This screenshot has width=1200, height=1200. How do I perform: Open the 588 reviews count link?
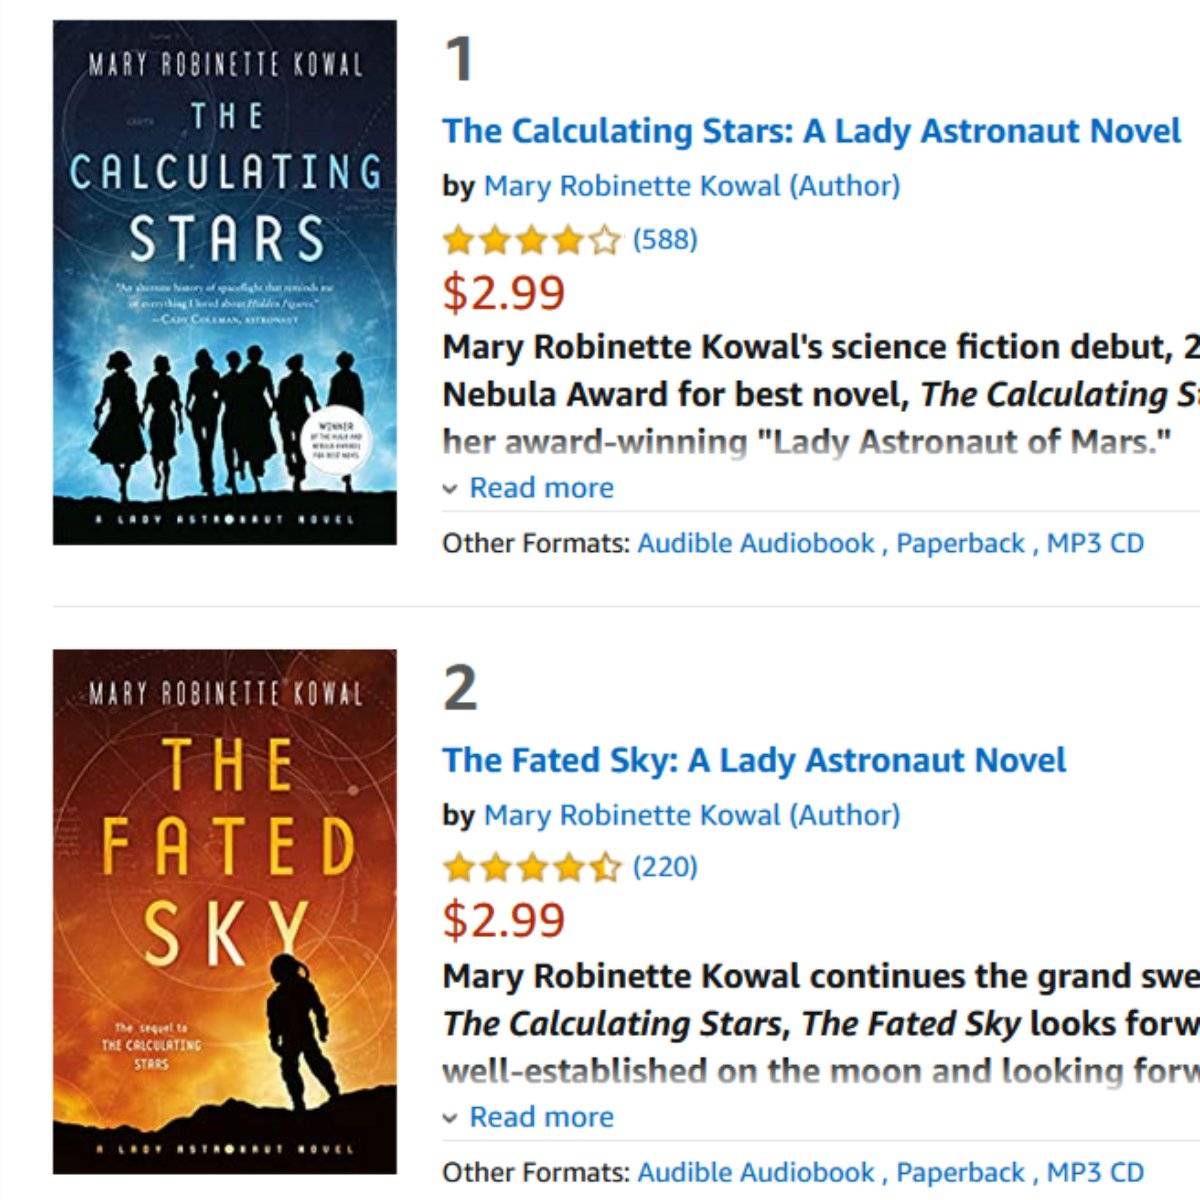(665, 240)
